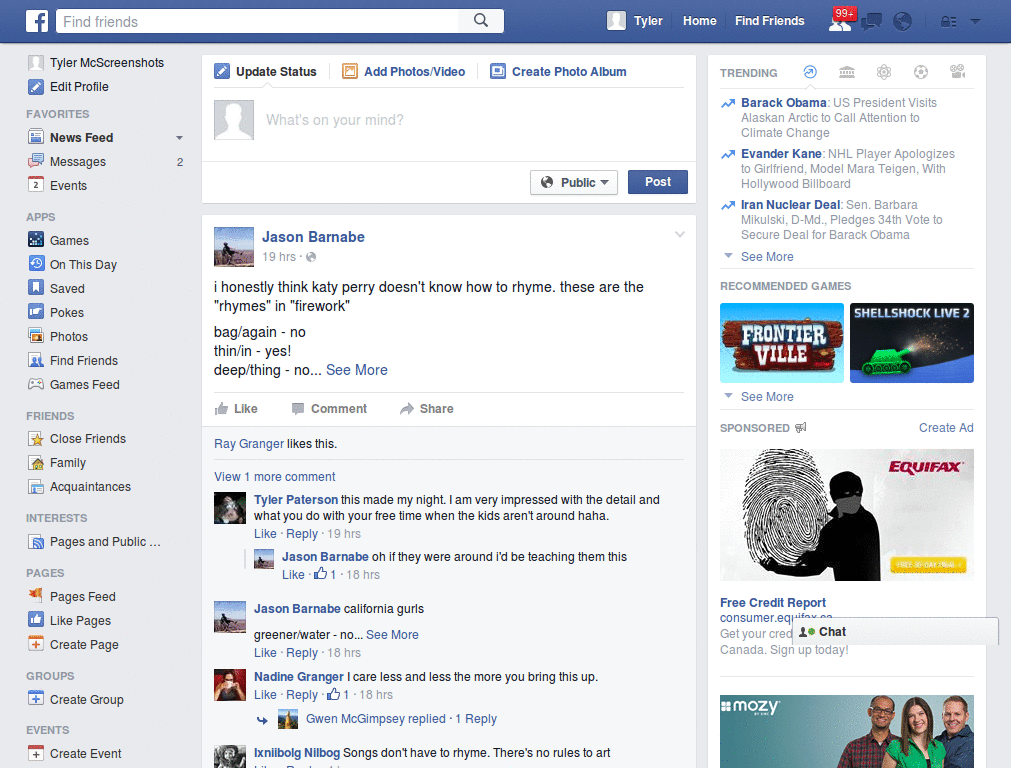Screen dimensions: 1024x768
Task: Click the Facebook logo icon
Action: tap(37, 21)
